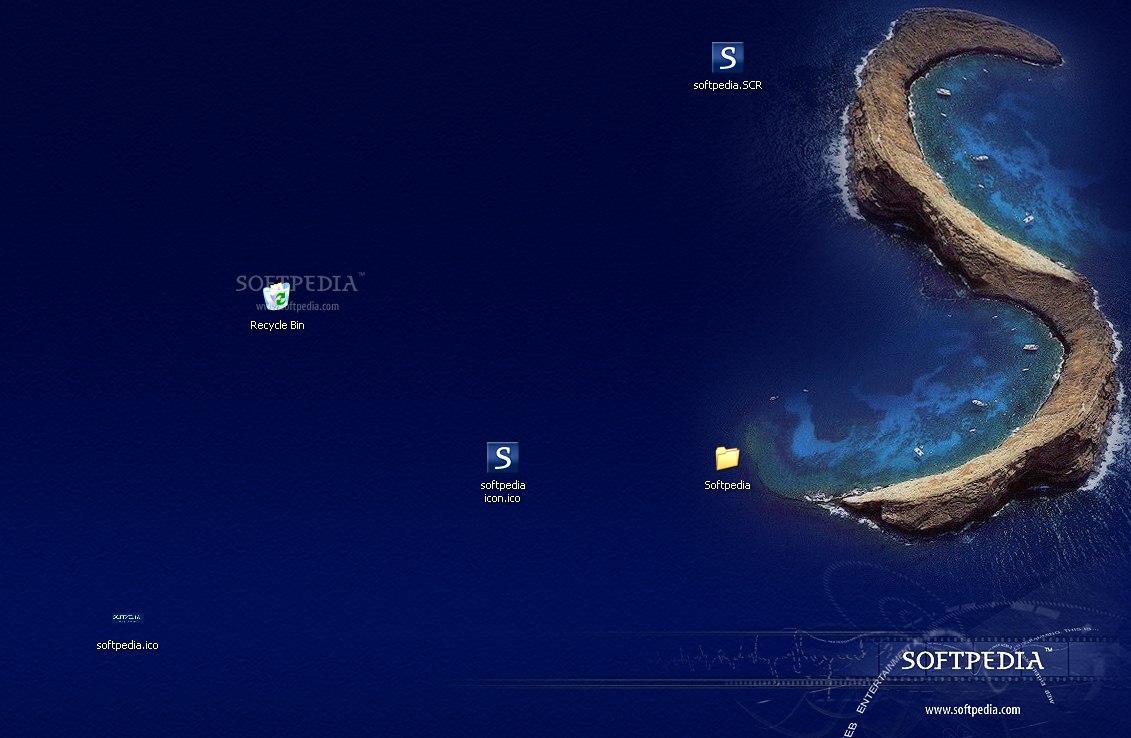The height and width of the screenshot is (738, 1131).
Task: Click the 'softpedia.ico' label text
Action: tap(127, 646)
